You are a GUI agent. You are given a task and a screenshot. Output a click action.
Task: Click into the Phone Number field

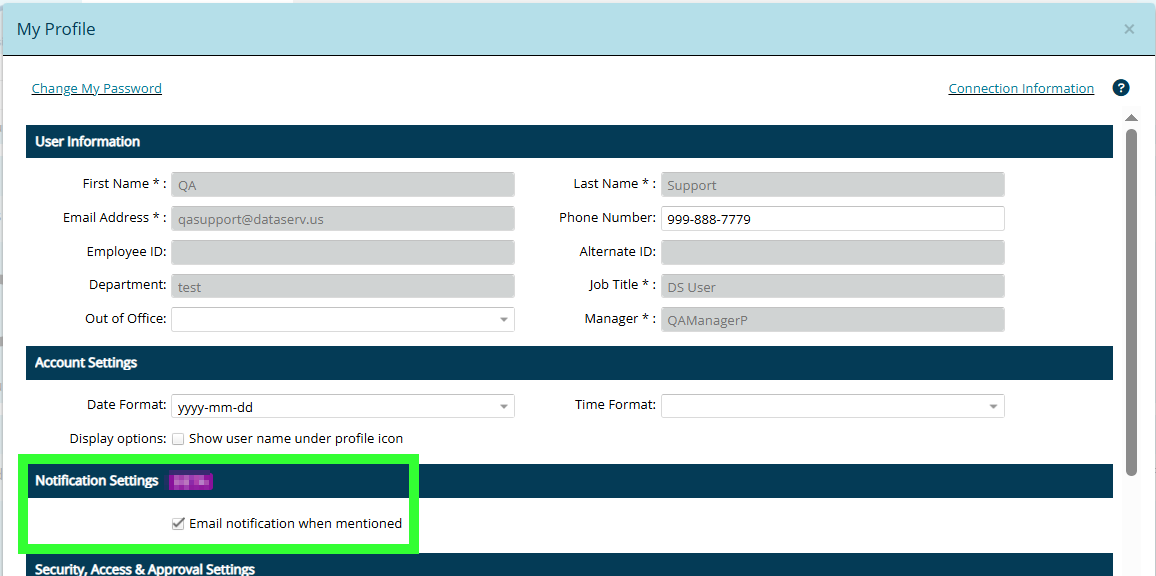click(832, 219)
